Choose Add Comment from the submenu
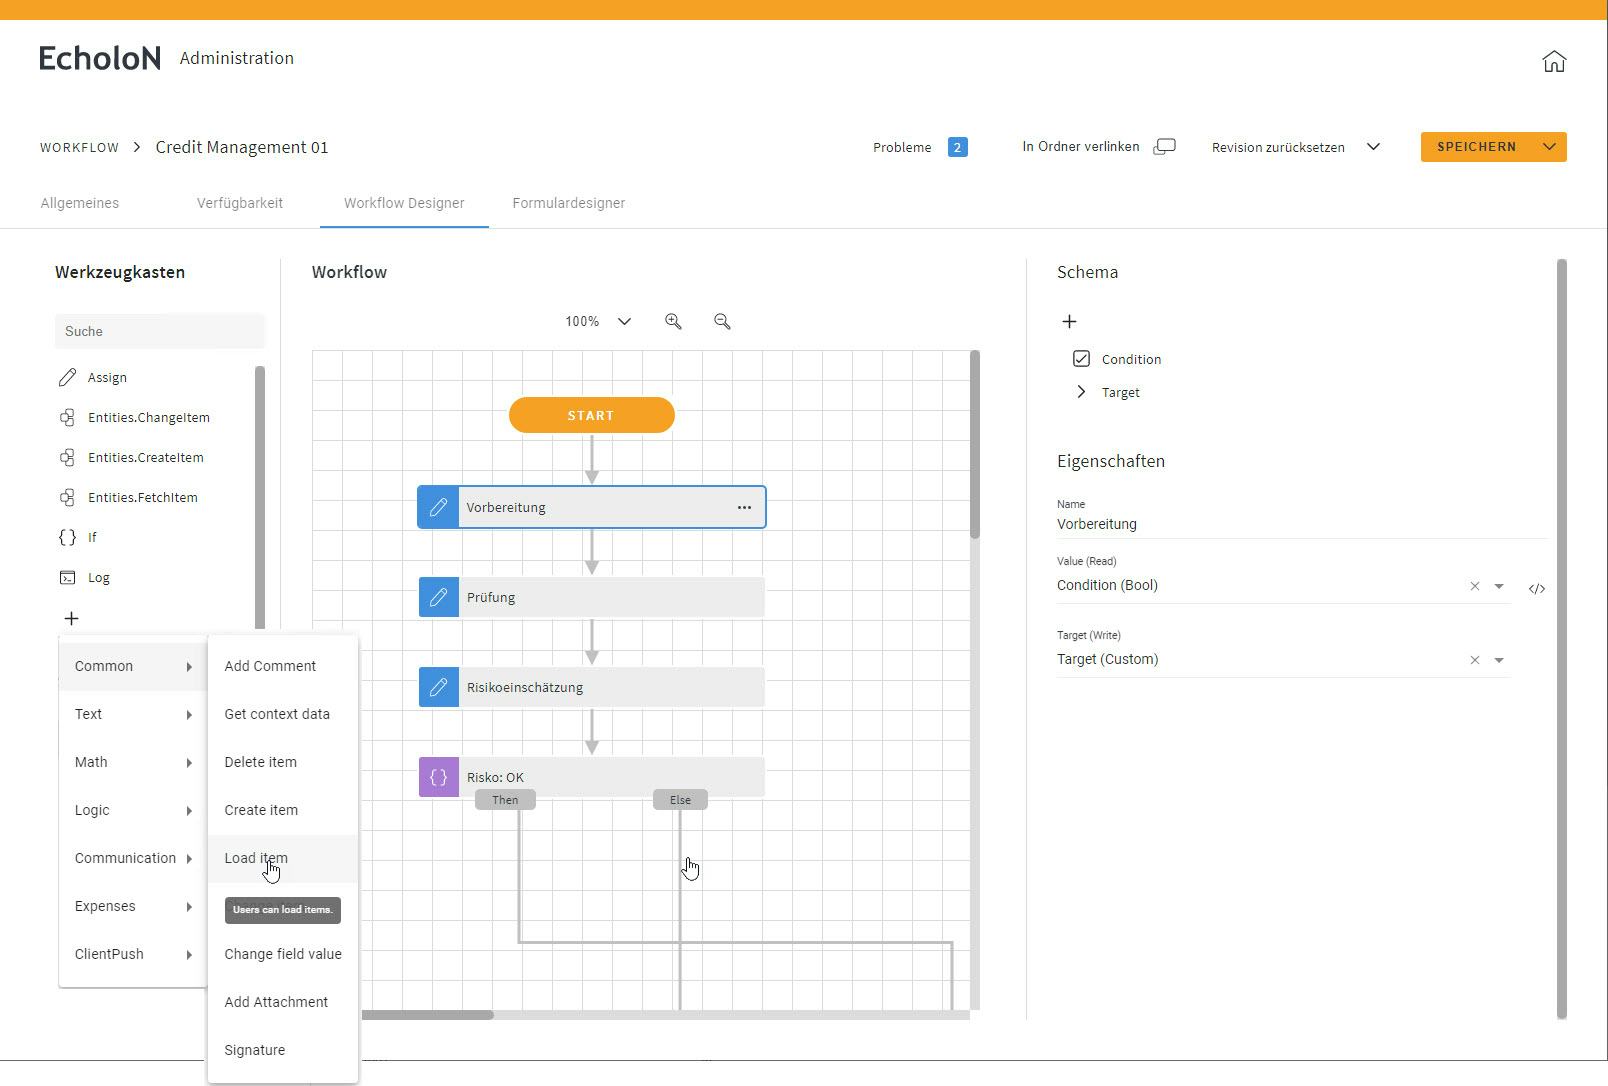Image resolution: width=1608 pixels, height=1086 pixels. 283,666
